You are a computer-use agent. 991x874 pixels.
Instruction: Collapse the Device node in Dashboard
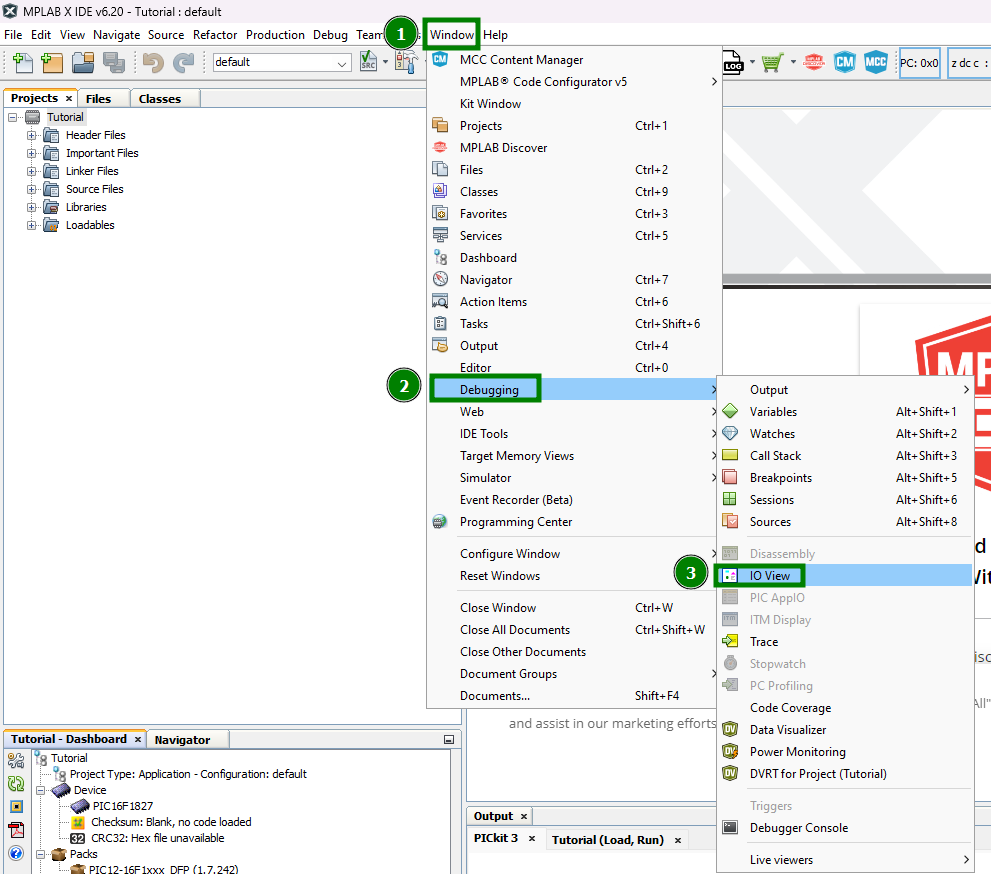click(40, 791)
